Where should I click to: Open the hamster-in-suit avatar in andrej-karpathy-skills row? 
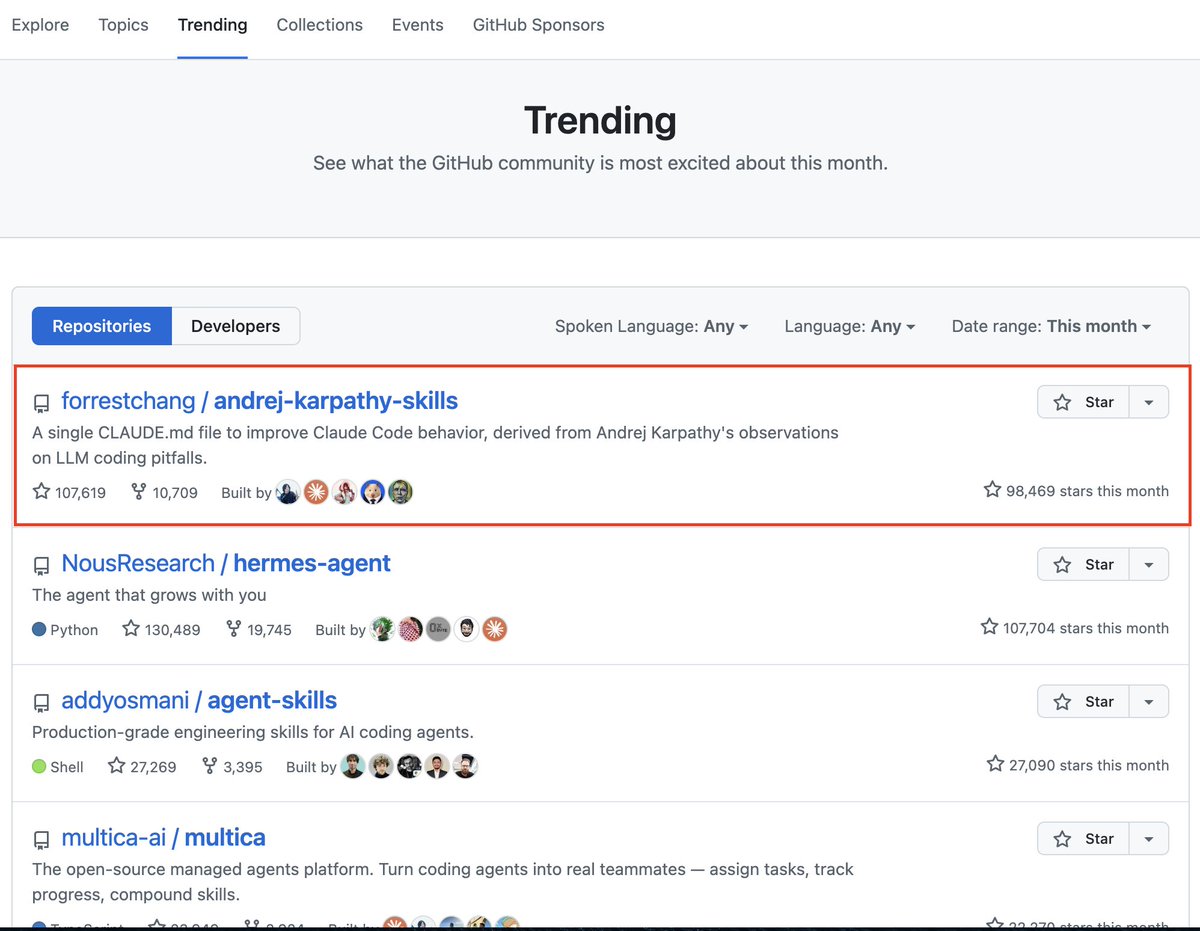point(372,492)
